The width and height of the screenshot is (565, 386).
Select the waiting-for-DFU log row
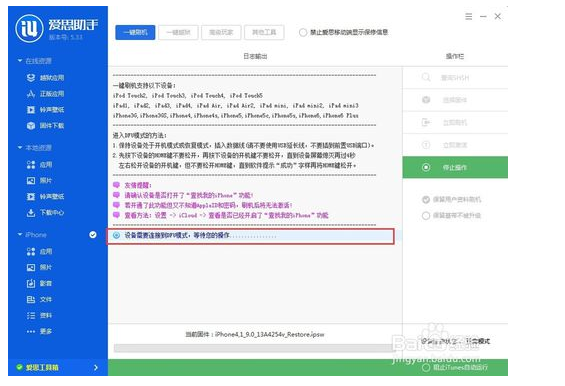[x=250, y=236]
